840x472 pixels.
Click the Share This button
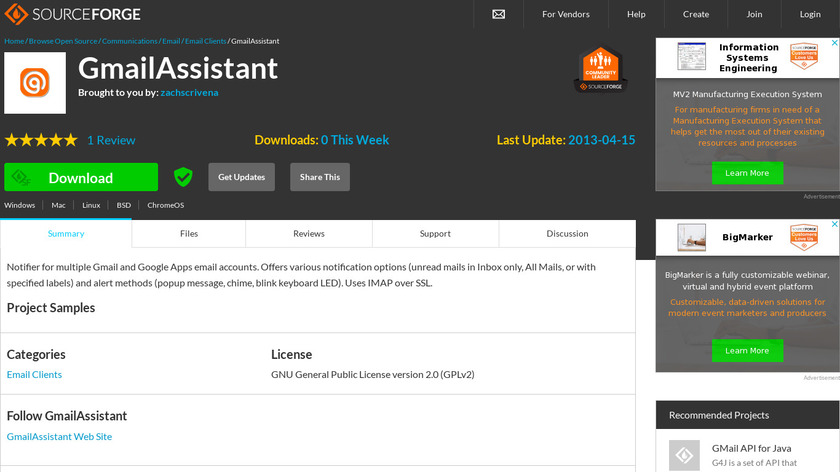[320, 177]
